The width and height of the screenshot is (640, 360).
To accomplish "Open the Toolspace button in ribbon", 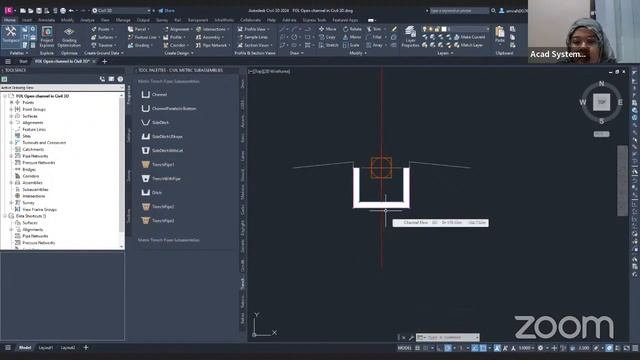I will (x=10, y=34).
